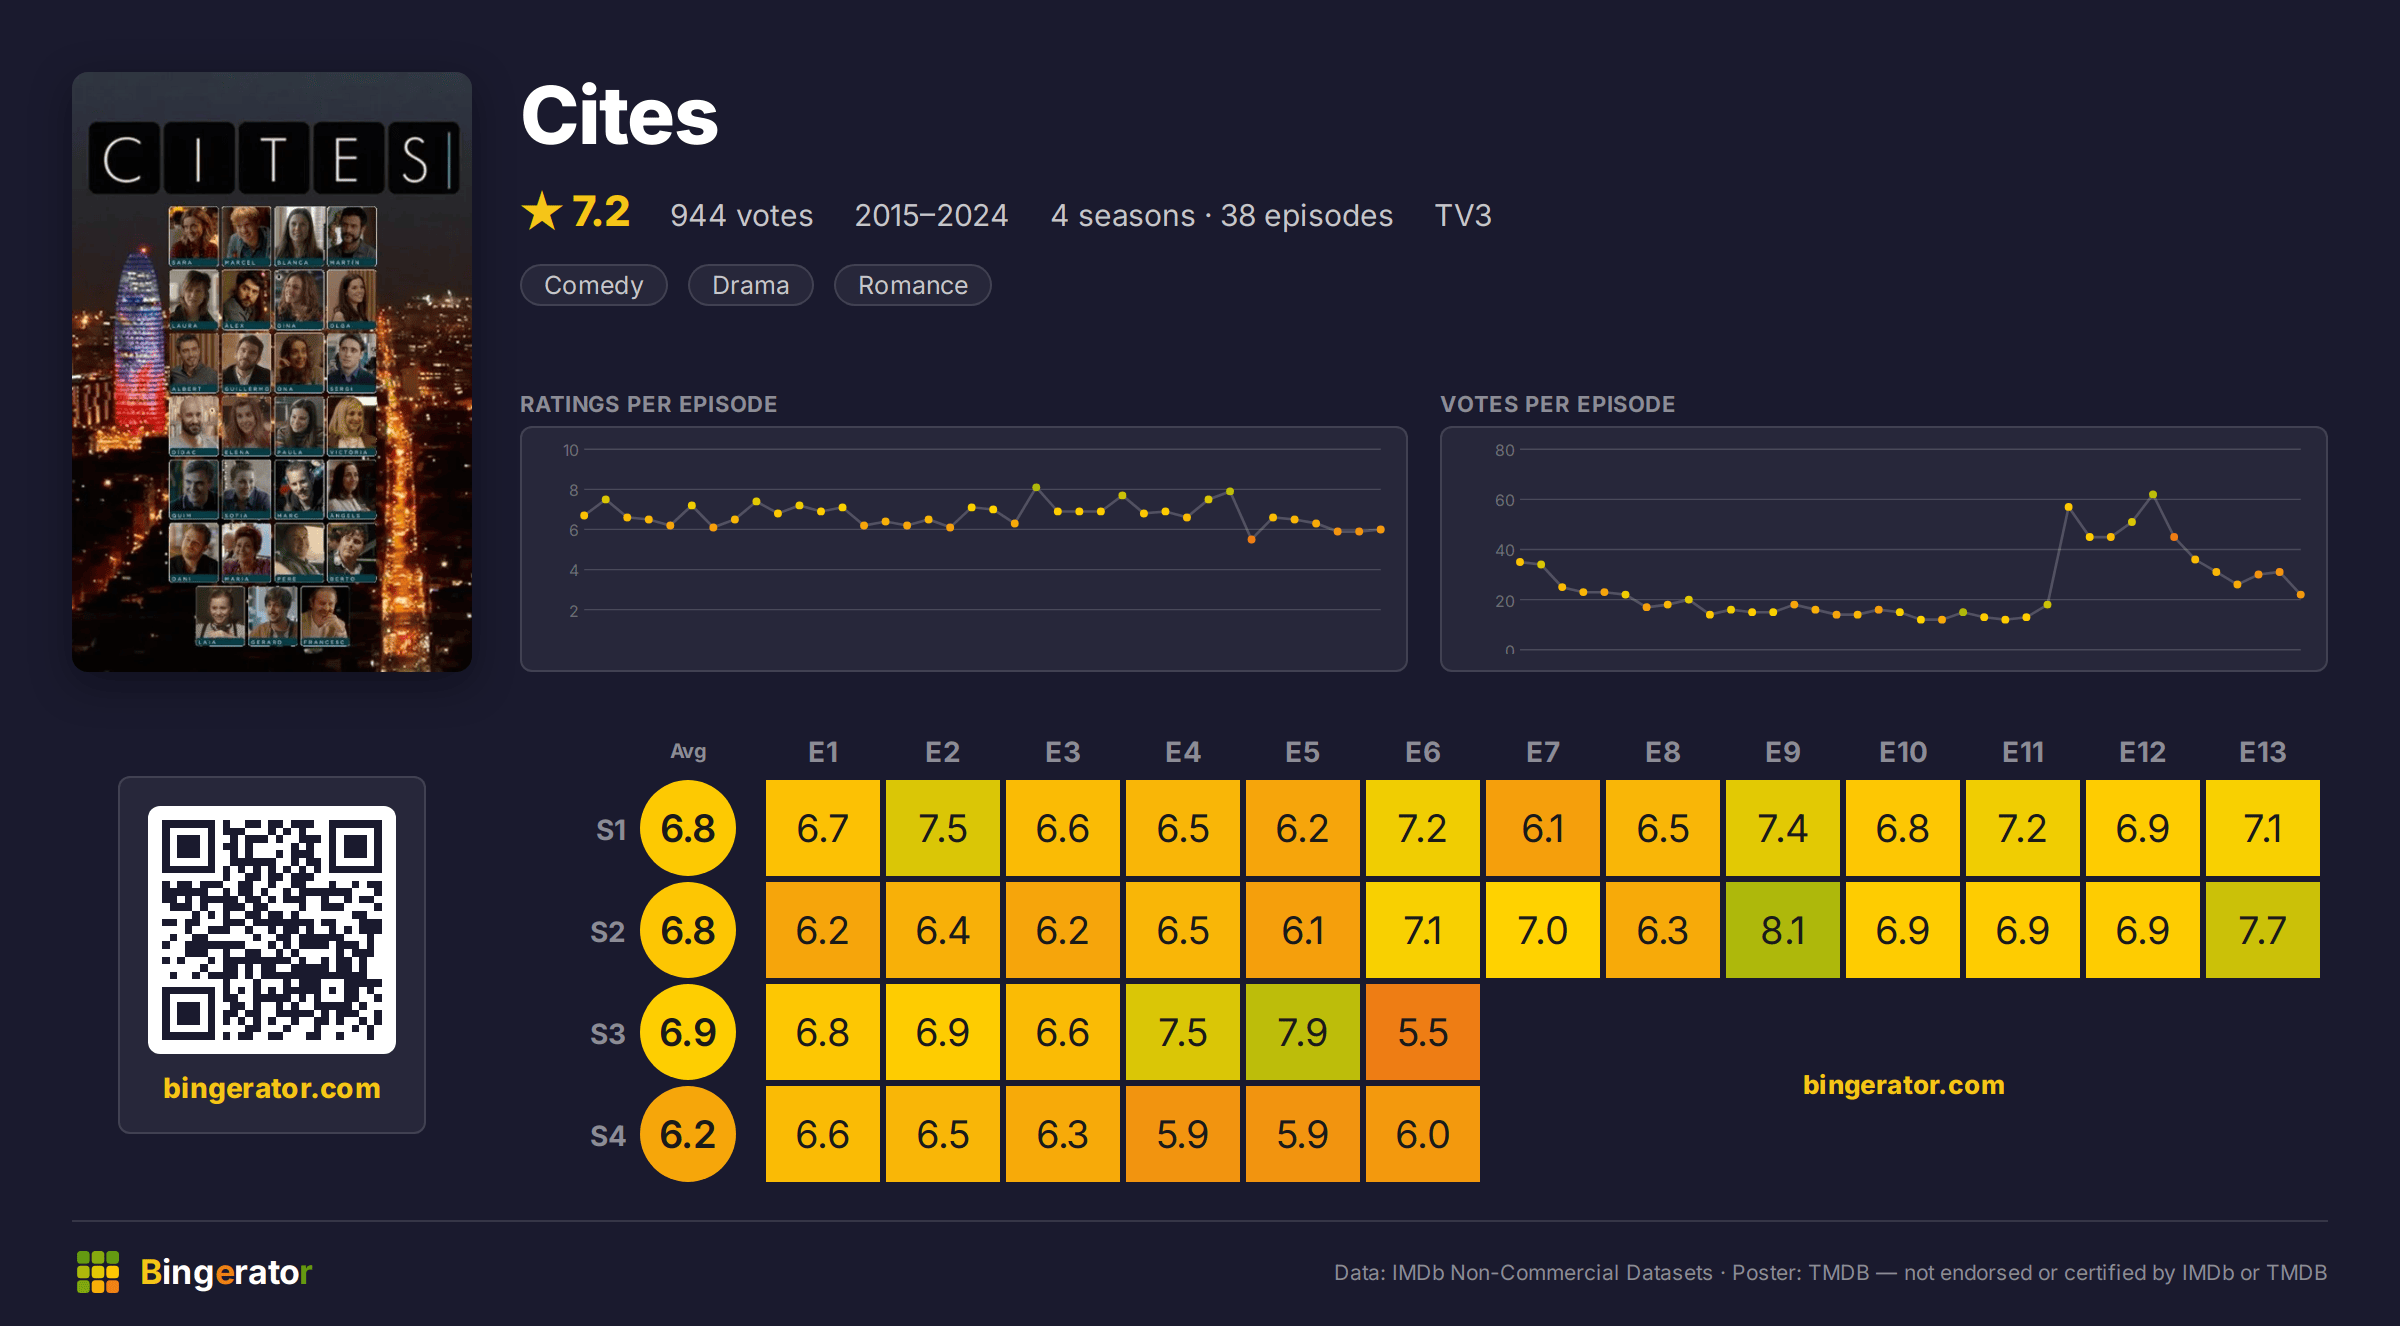Click the Bingerator grid logo icon
This screenshot has width=2400, height=1326.
click(x=98, y=1272)
